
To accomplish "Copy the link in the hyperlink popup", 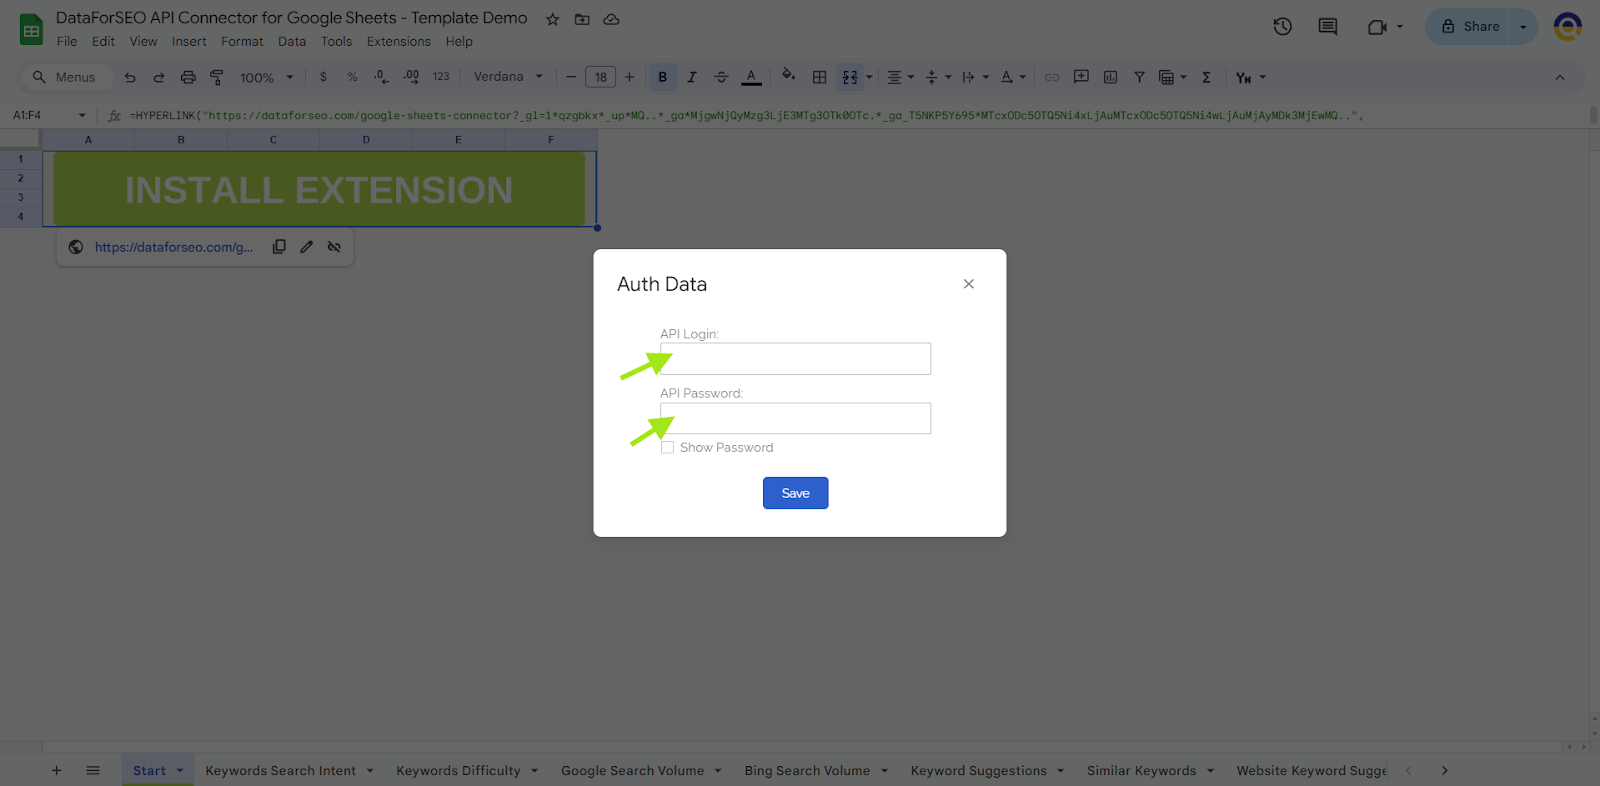I will click(279, 247).
